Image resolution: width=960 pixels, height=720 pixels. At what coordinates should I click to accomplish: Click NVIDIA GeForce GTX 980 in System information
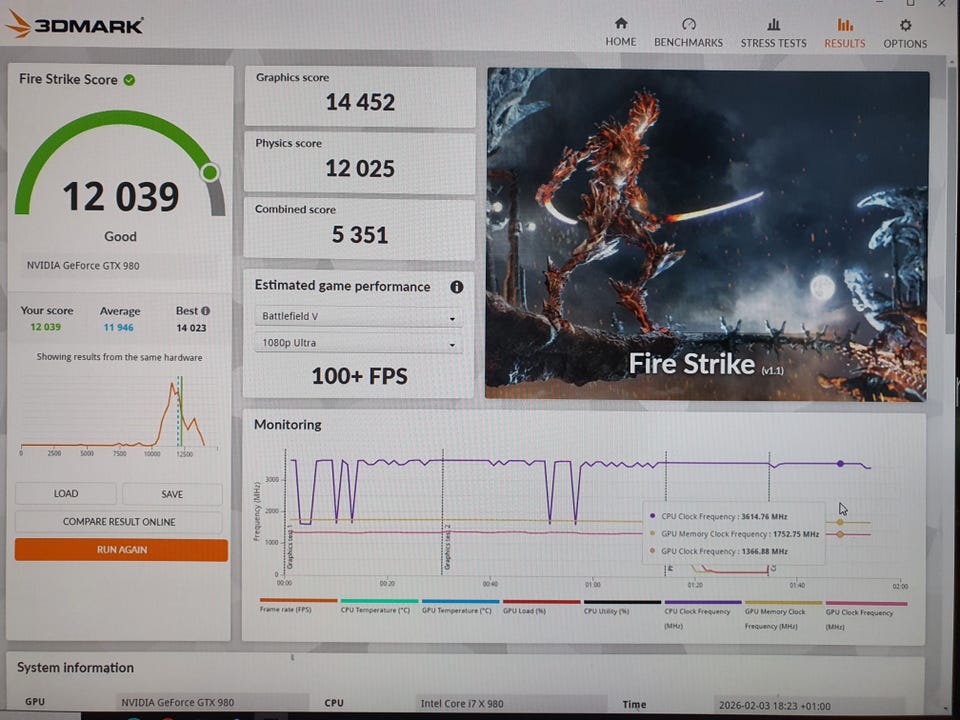click(x=178, y=702)
